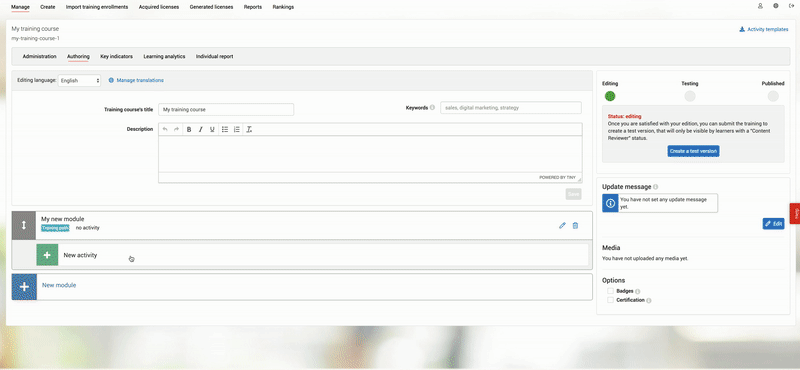Click the Certification info icon
Screen dimensions: 800x370
pos(649,301)
